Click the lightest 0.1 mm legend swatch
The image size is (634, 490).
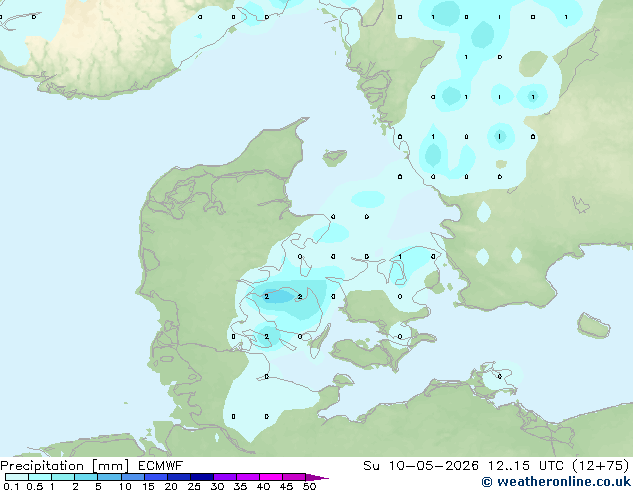pyautogui.click(x=17, y=477)
